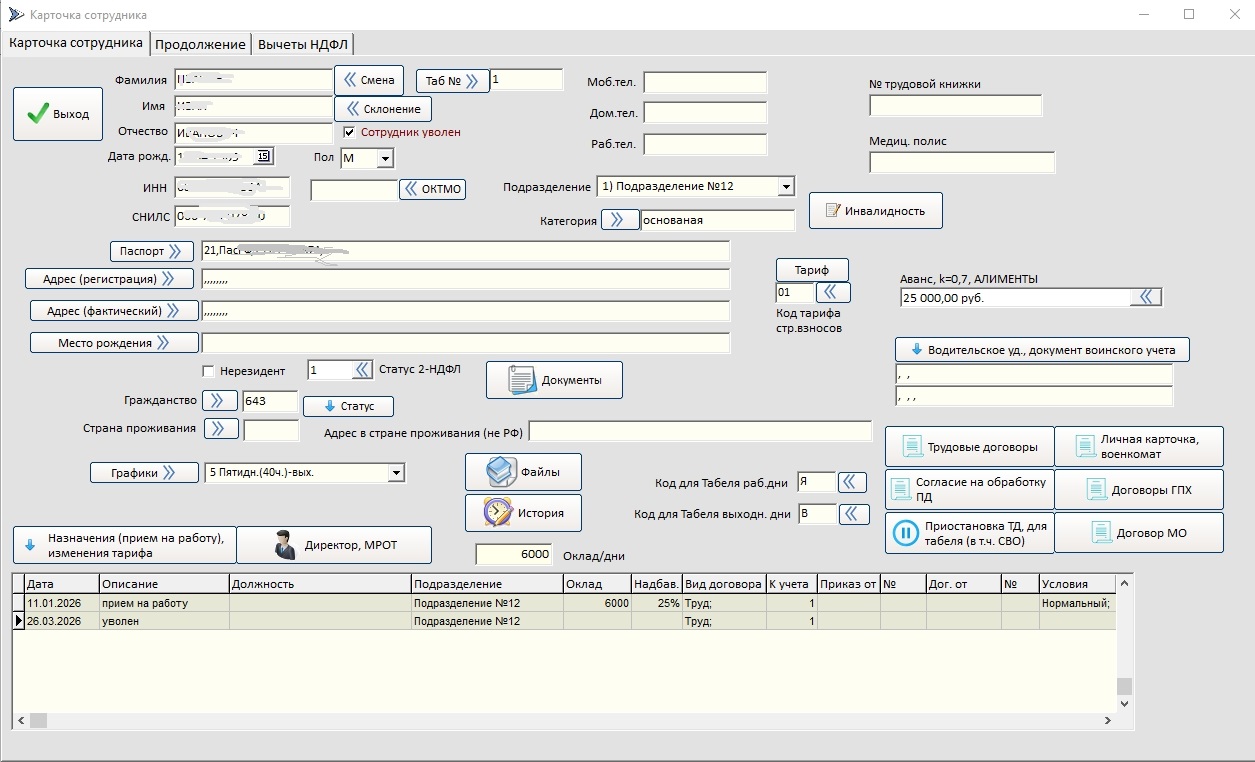Click the table vertical scrollbar down arrow

[1124, 704]
